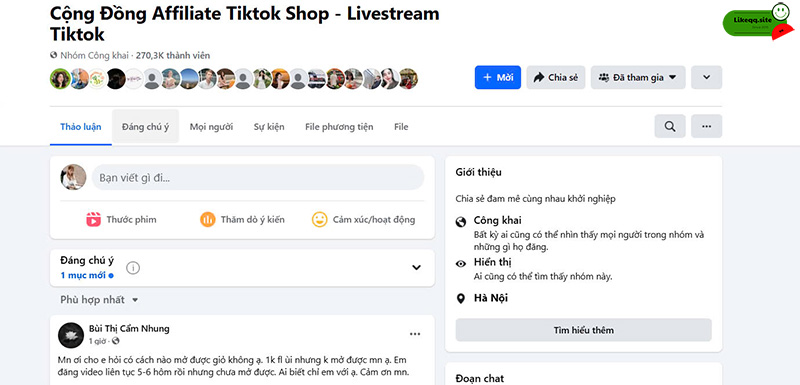Viewport: 800px width, 385px height.
Task: Go to the File phương tiện tab
Action: [x=339, y=127]
